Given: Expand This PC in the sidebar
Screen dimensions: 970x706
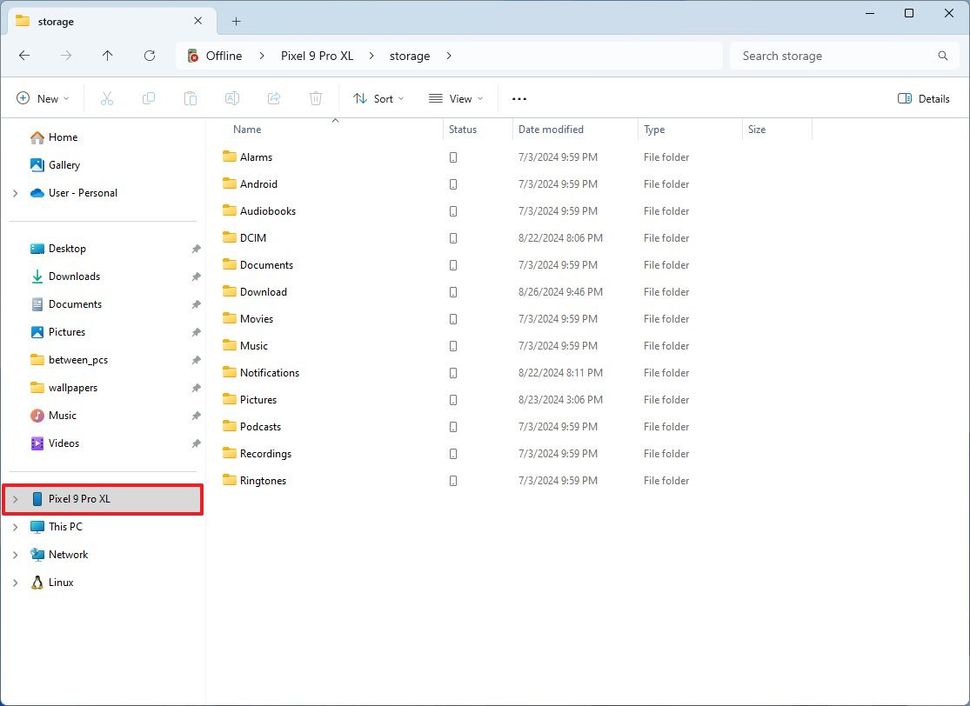Looking at the screenshot, I should (16, 526).
